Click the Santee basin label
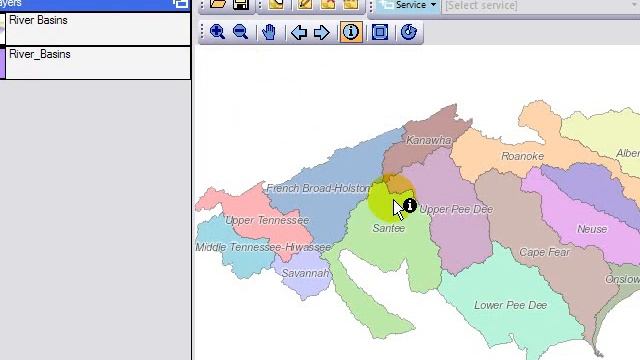 click(389, 228)
